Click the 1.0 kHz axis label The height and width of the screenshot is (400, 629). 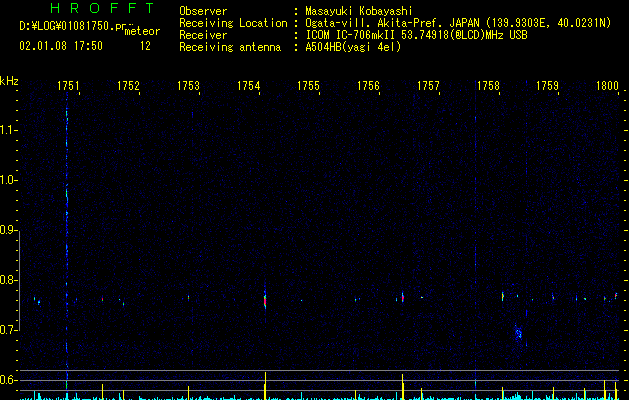tap(8, 180)
